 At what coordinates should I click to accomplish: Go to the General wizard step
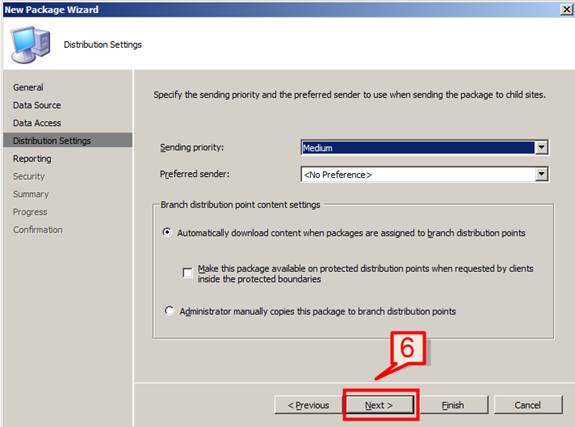pos(28,87)
